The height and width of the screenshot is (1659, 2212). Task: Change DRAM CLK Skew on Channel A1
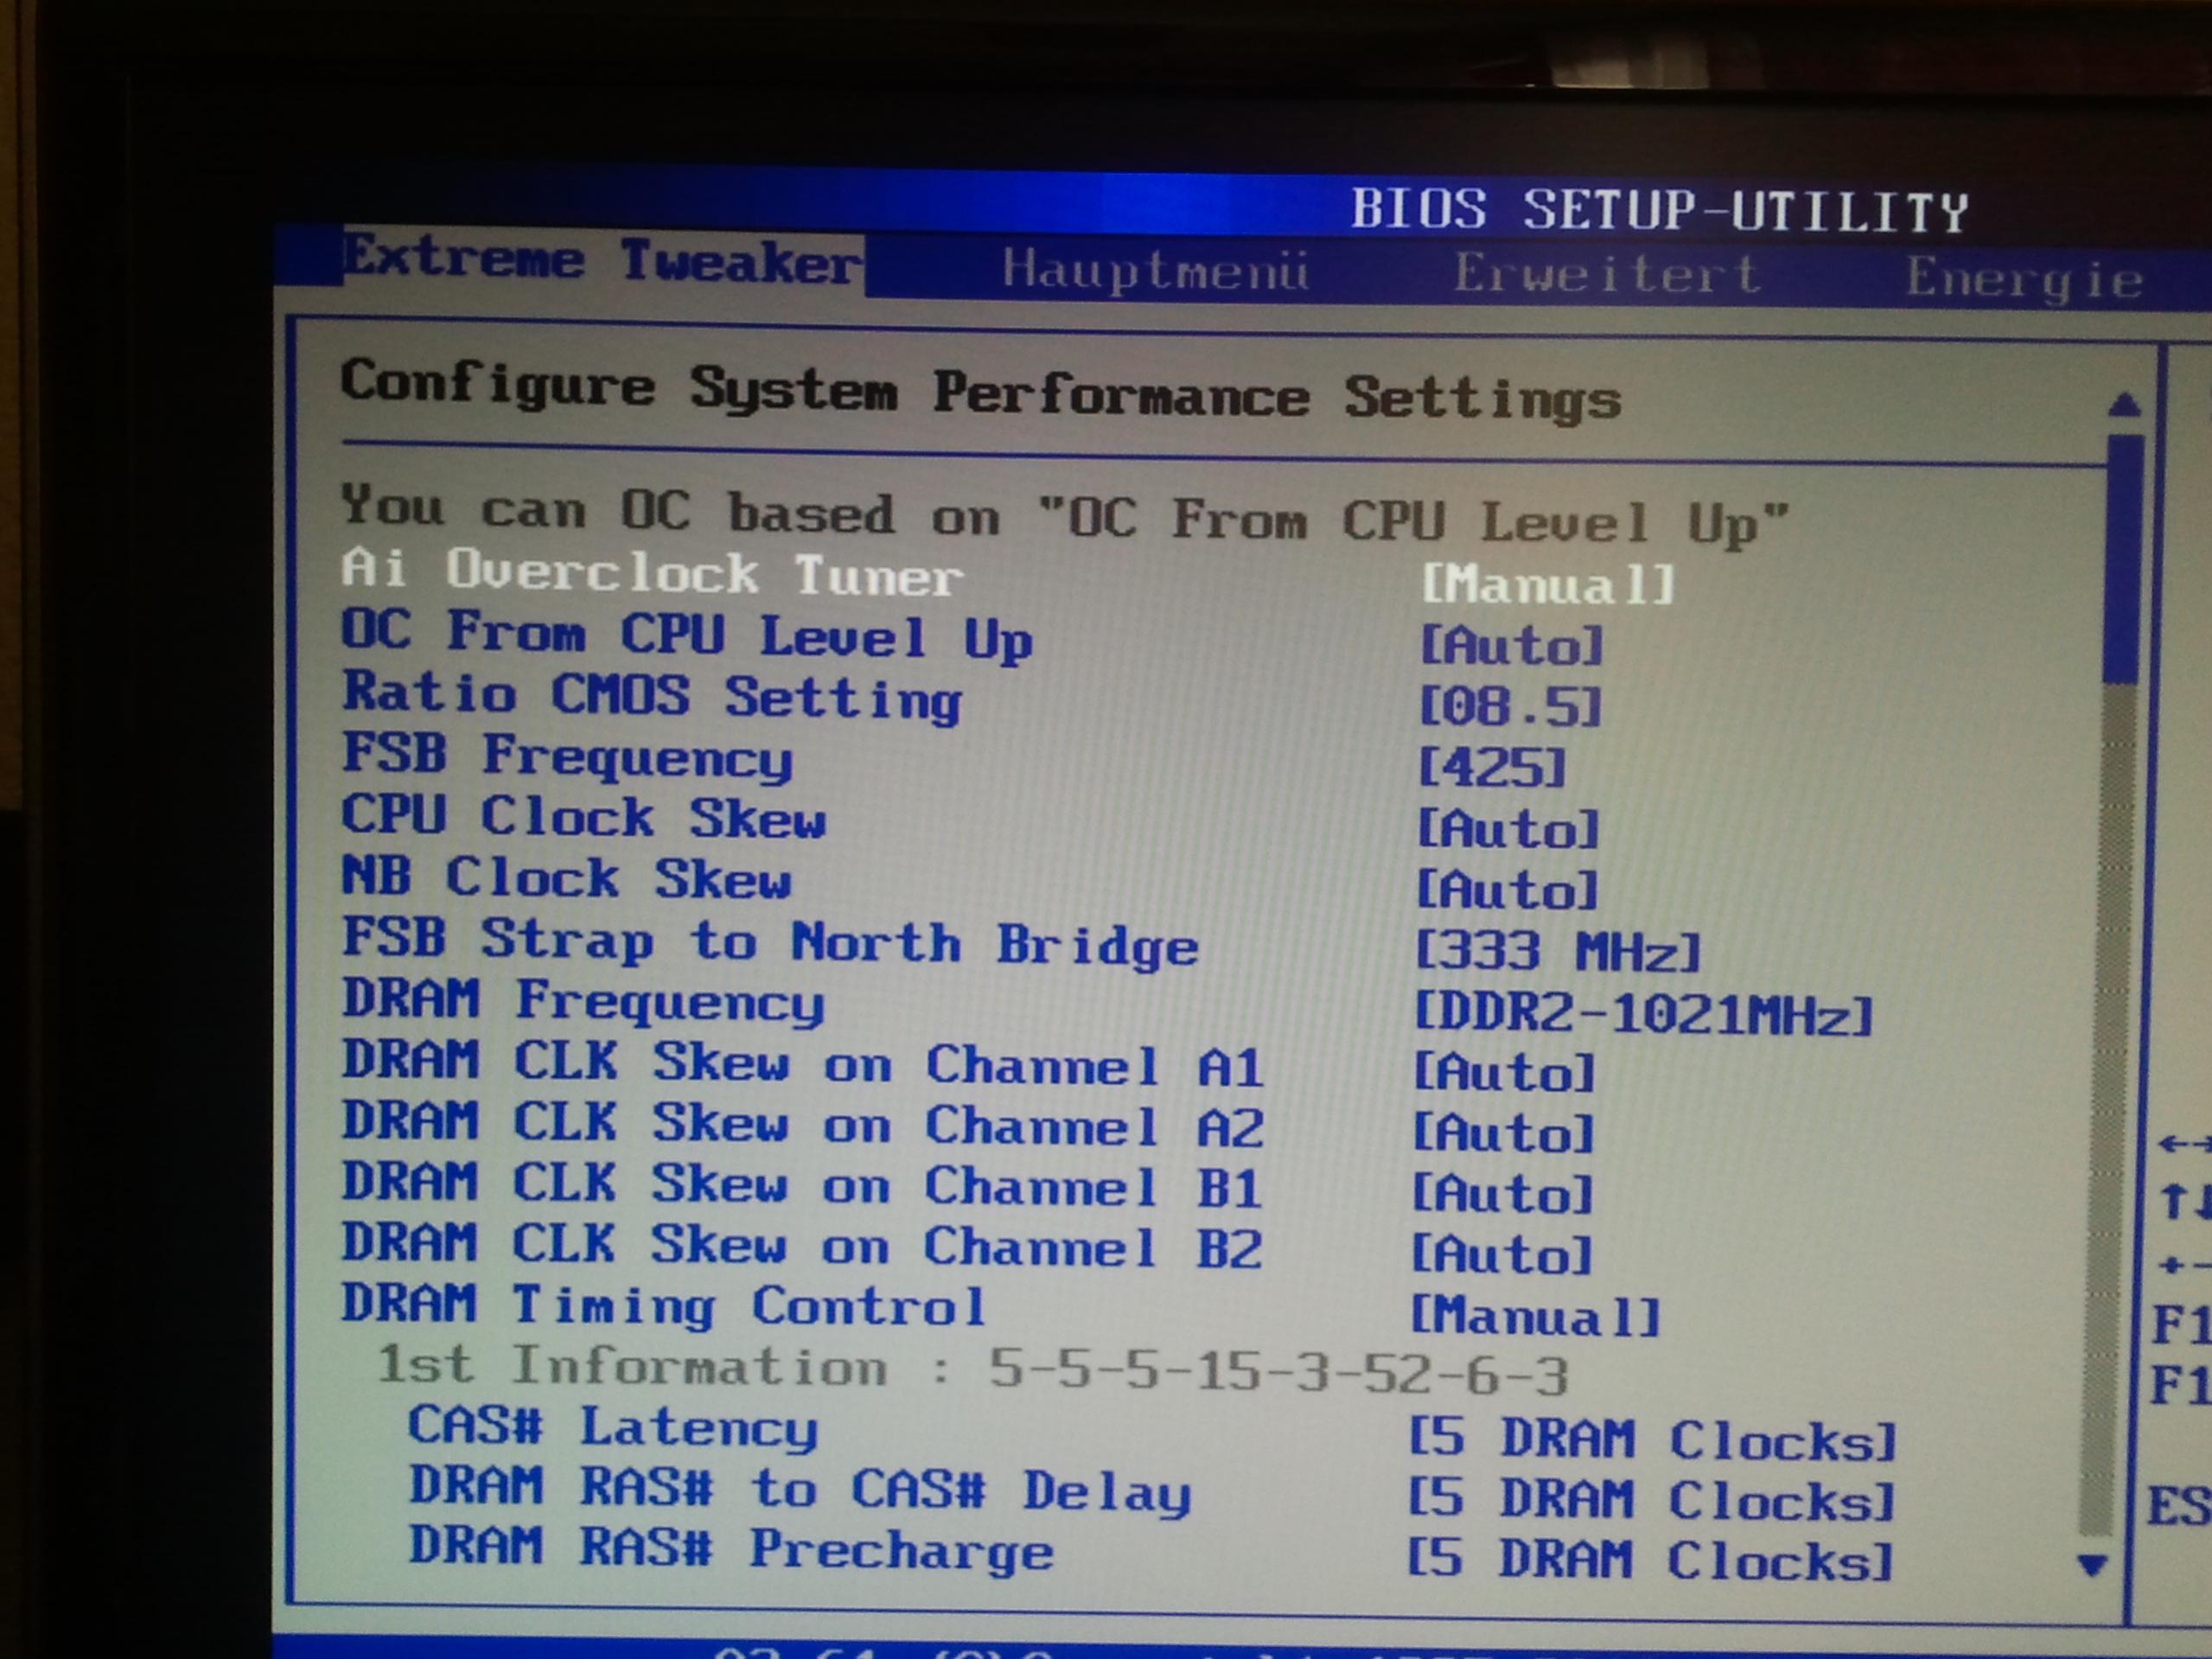(x=1503, y=1073)
